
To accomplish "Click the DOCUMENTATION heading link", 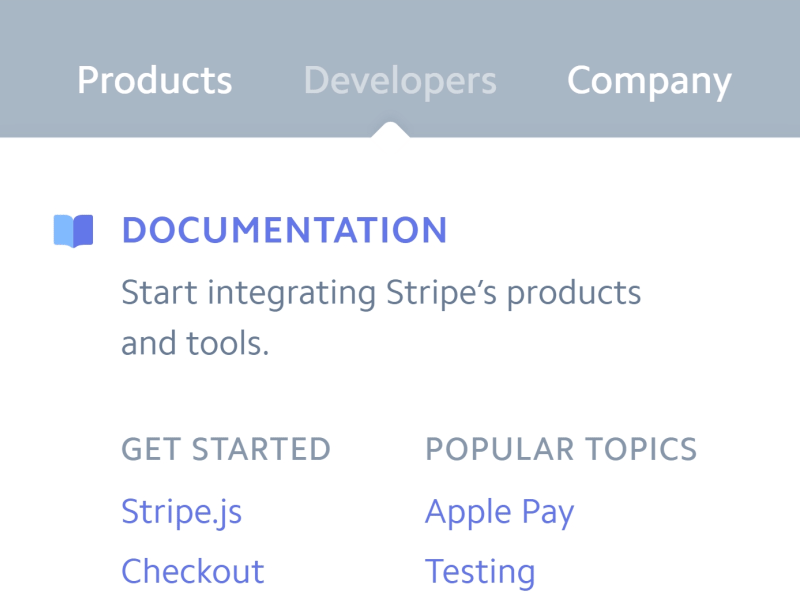I will coord(284,231).
